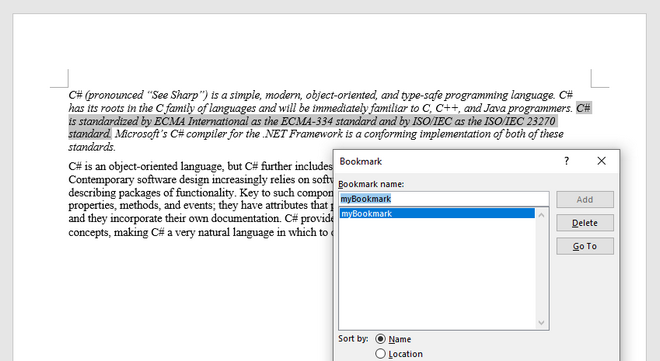Click the list's scroll up arrow

(x=541, y=215)
